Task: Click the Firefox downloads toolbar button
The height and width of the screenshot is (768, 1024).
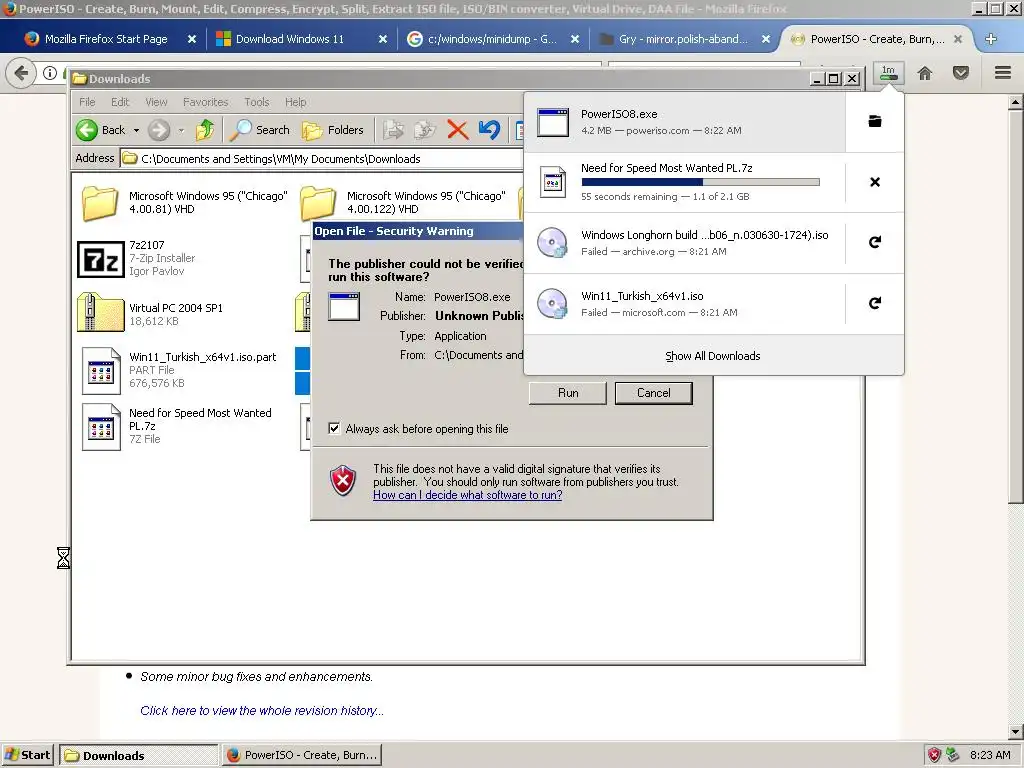Action: tap(888, 73)
